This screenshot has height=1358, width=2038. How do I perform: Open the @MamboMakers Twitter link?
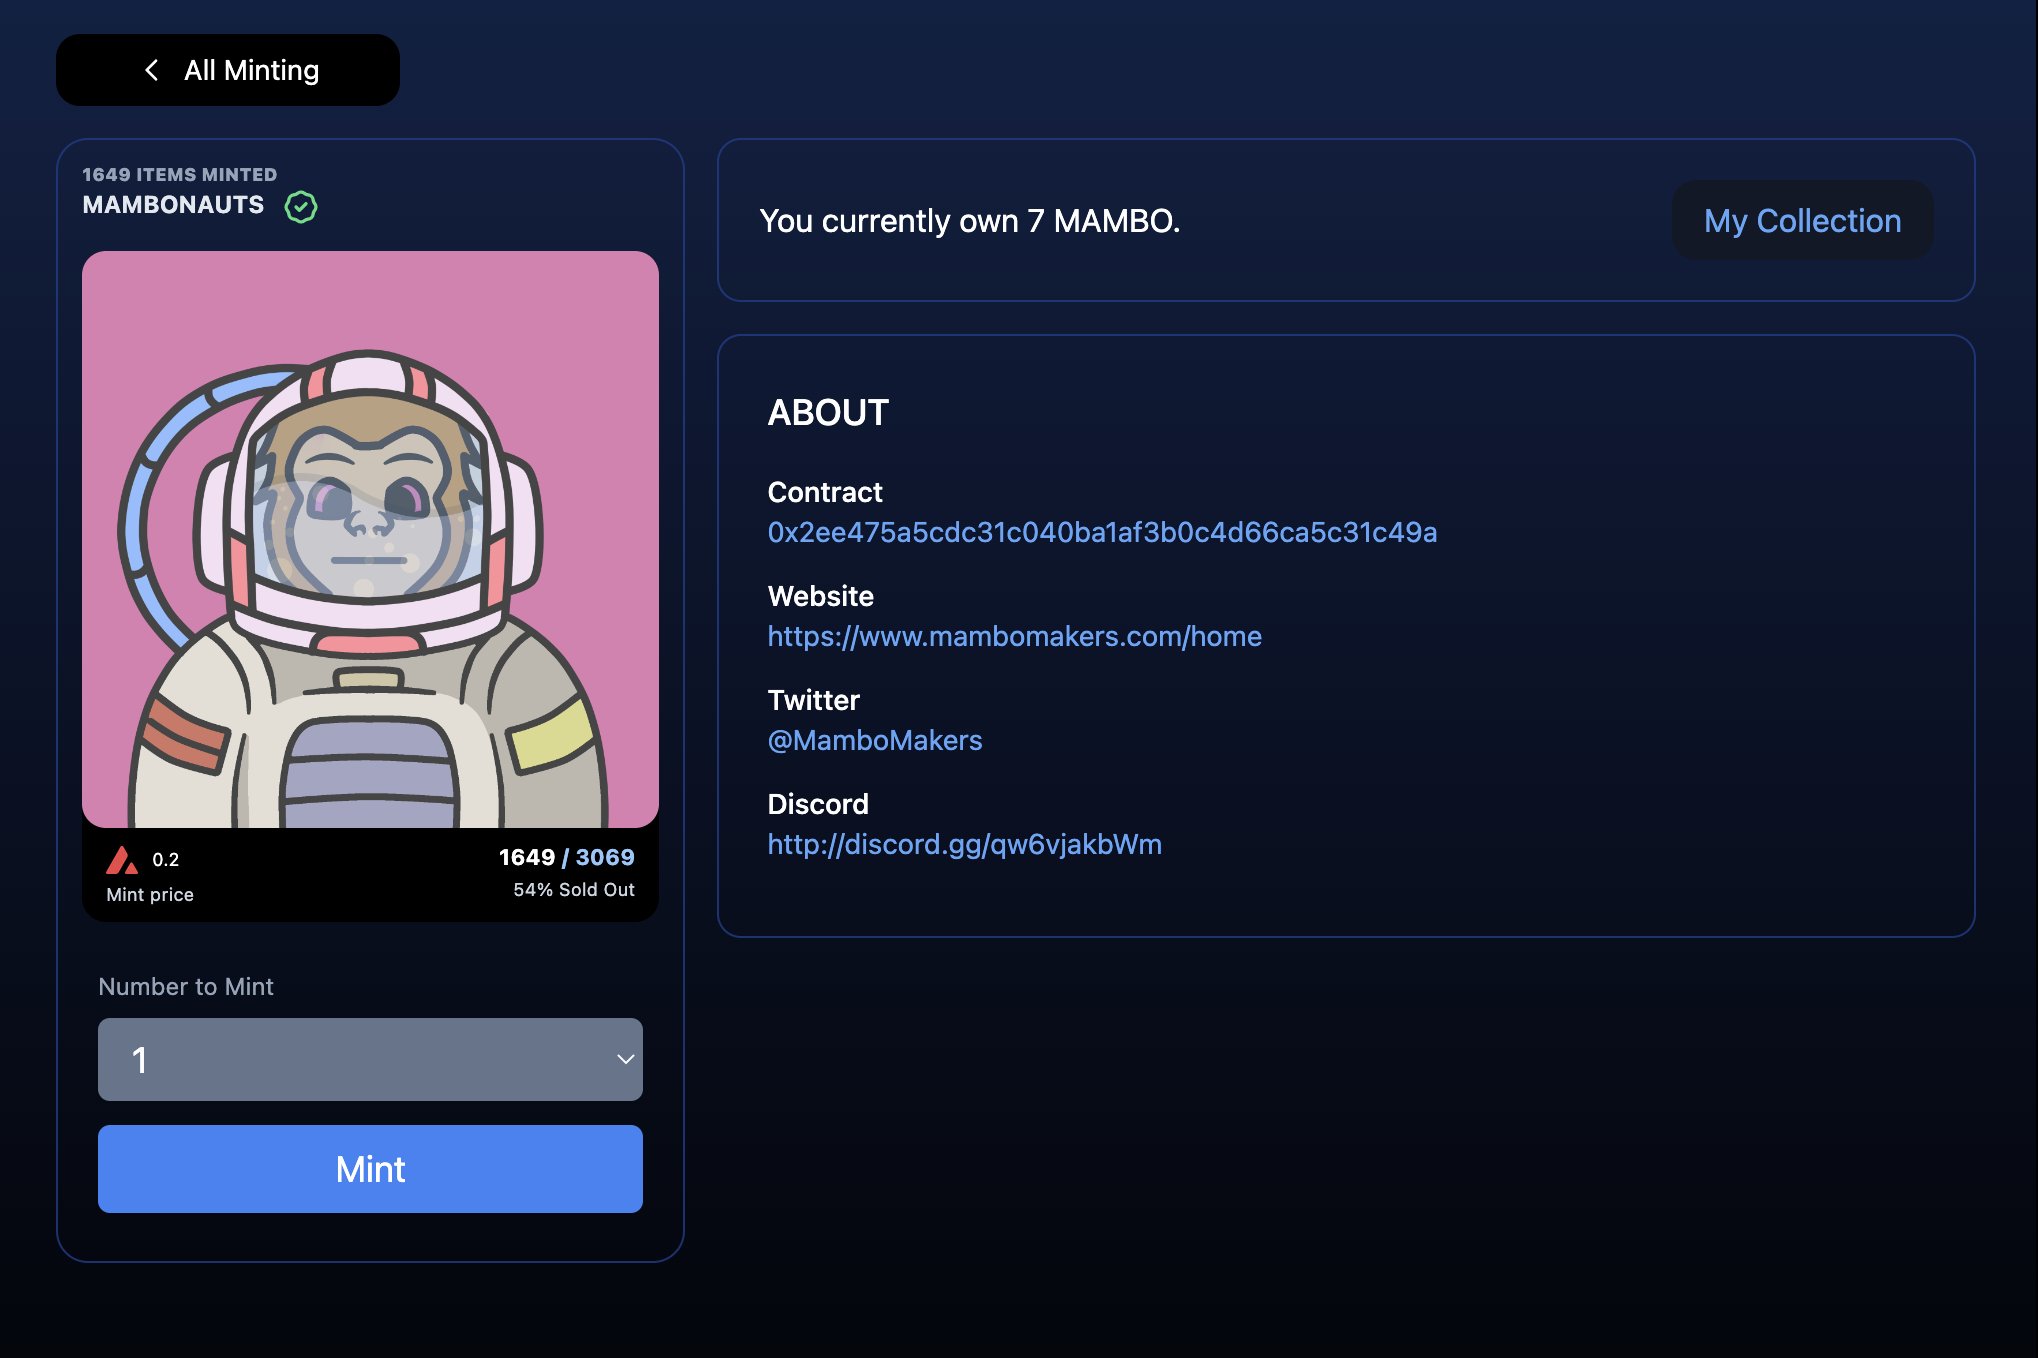[875, 741]
